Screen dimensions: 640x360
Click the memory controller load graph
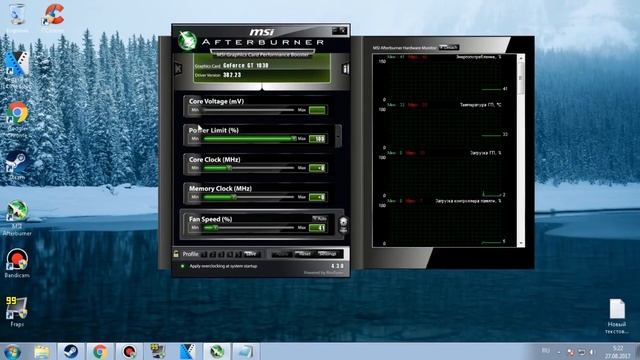(444, 223)
